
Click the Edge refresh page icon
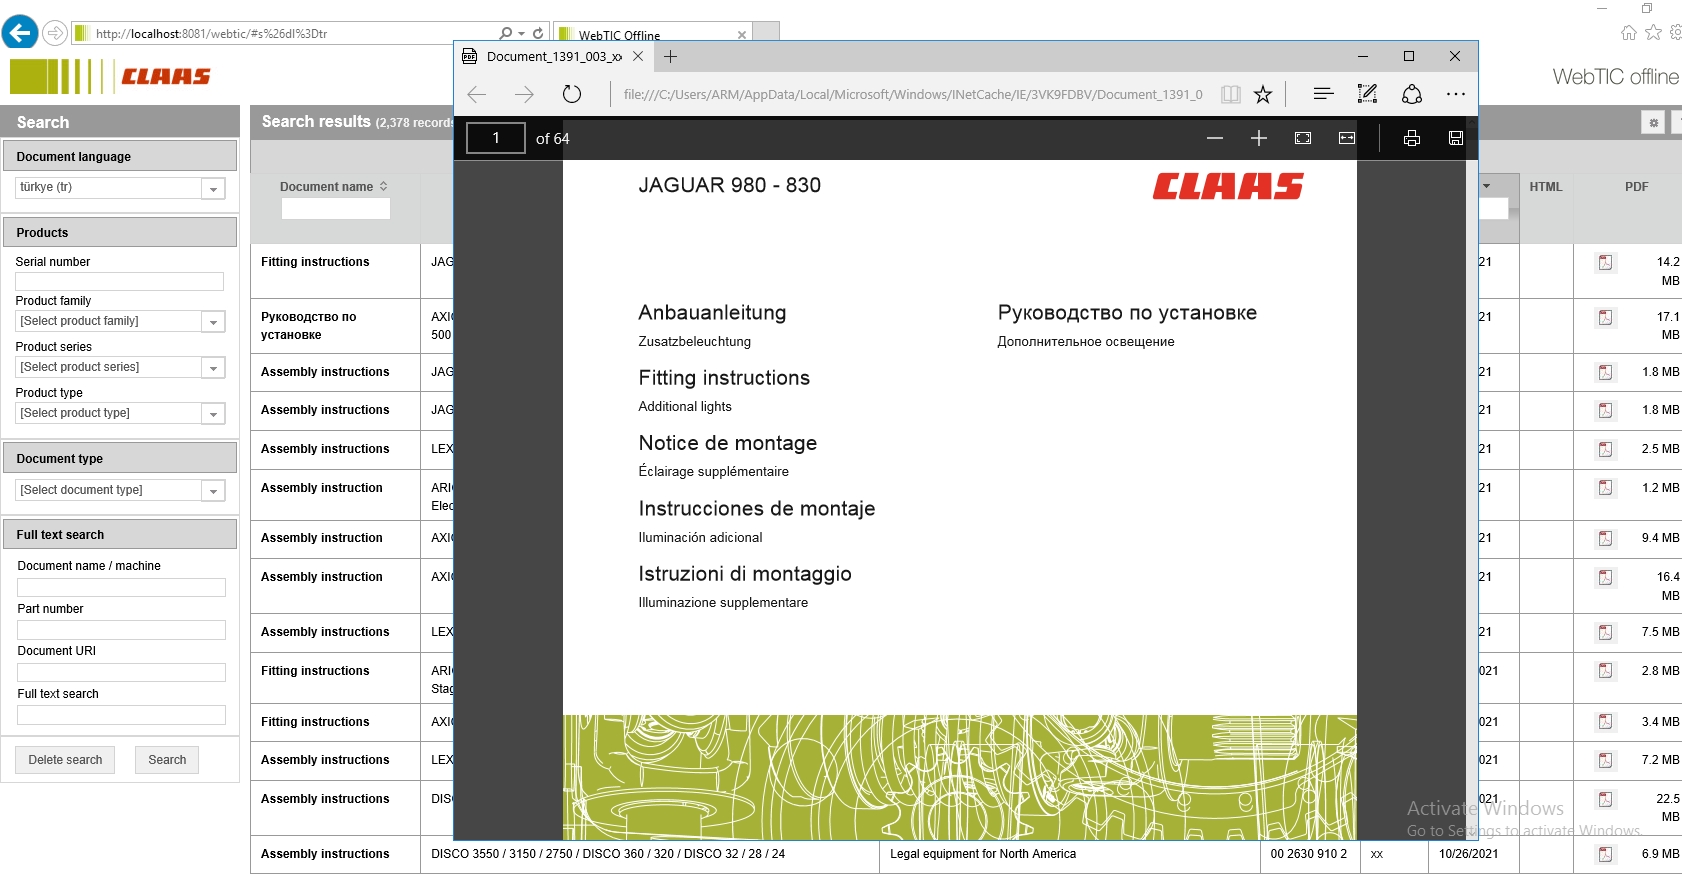click(x=572, y=94)
